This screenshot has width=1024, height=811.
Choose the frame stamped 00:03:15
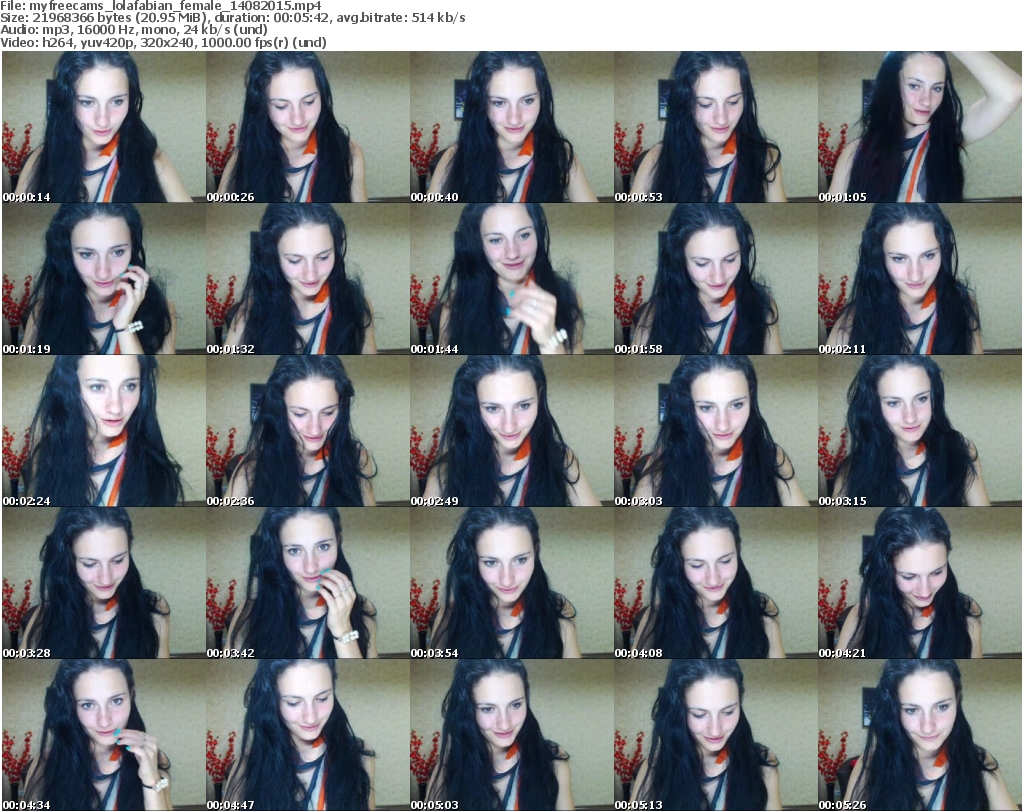point(920,431)
